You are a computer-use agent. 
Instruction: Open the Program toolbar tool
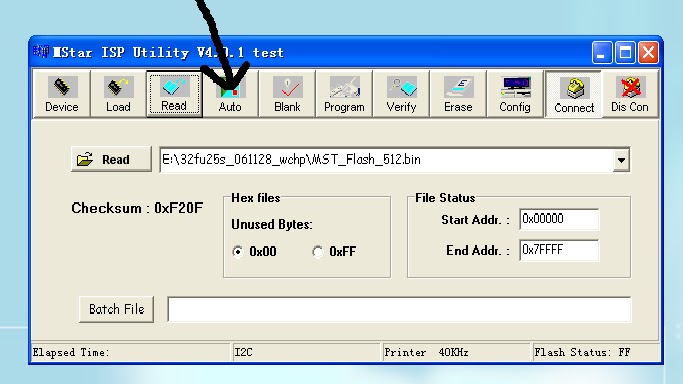(344, 94)
